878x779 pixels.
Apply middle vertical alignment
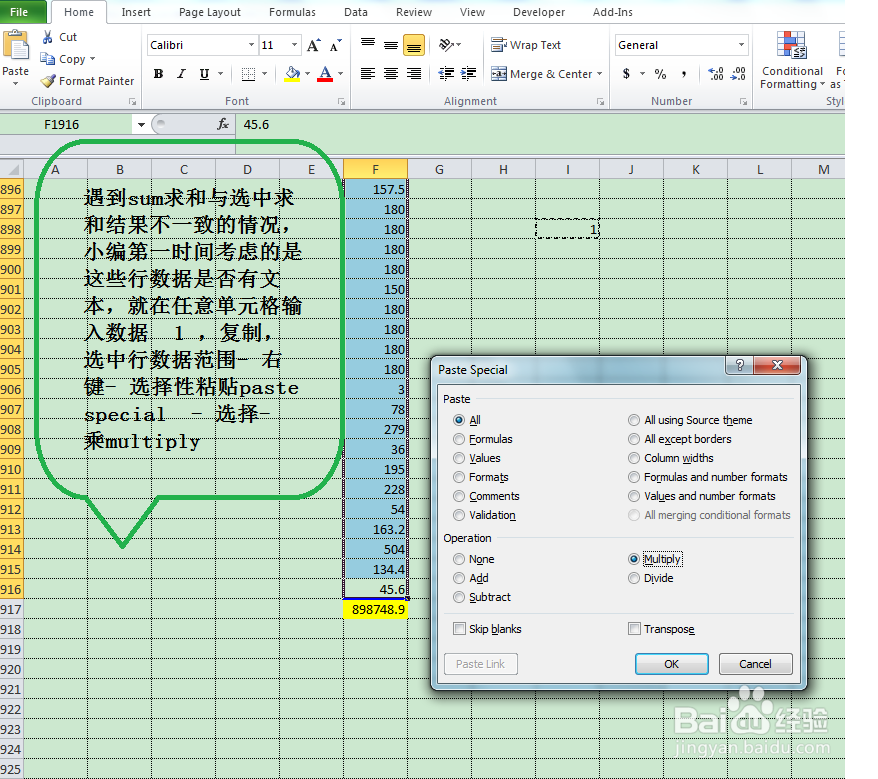coord(391,45)
